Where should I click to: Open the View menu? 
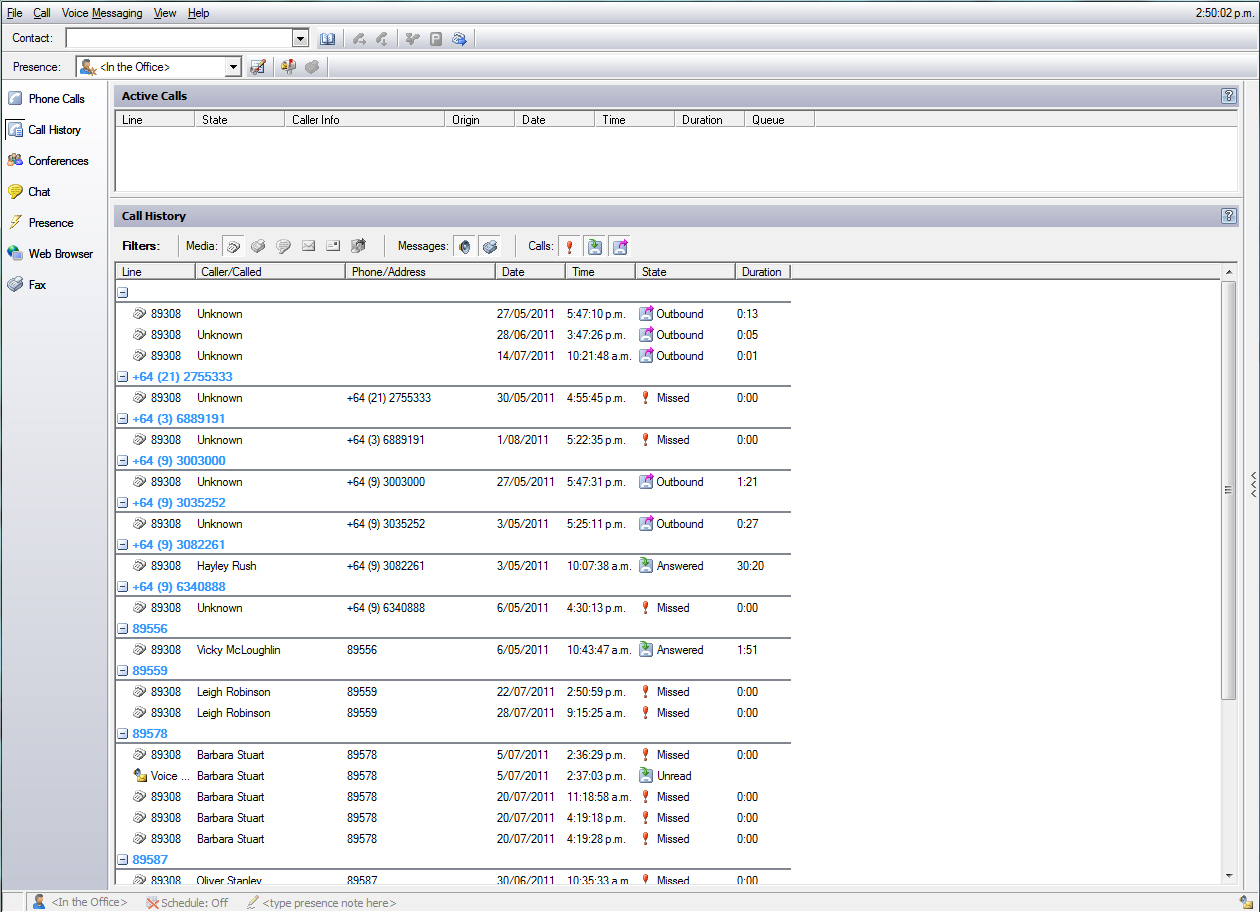(165, 13)
